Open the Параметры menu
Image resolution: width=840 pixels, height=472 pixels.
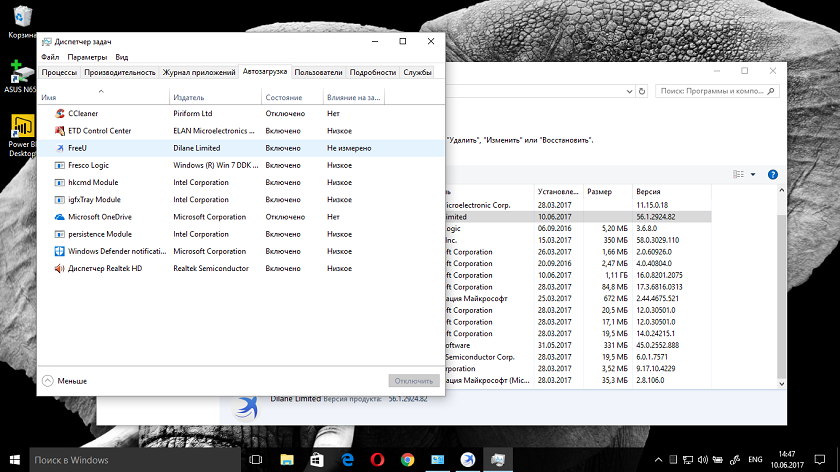point(87,57)
